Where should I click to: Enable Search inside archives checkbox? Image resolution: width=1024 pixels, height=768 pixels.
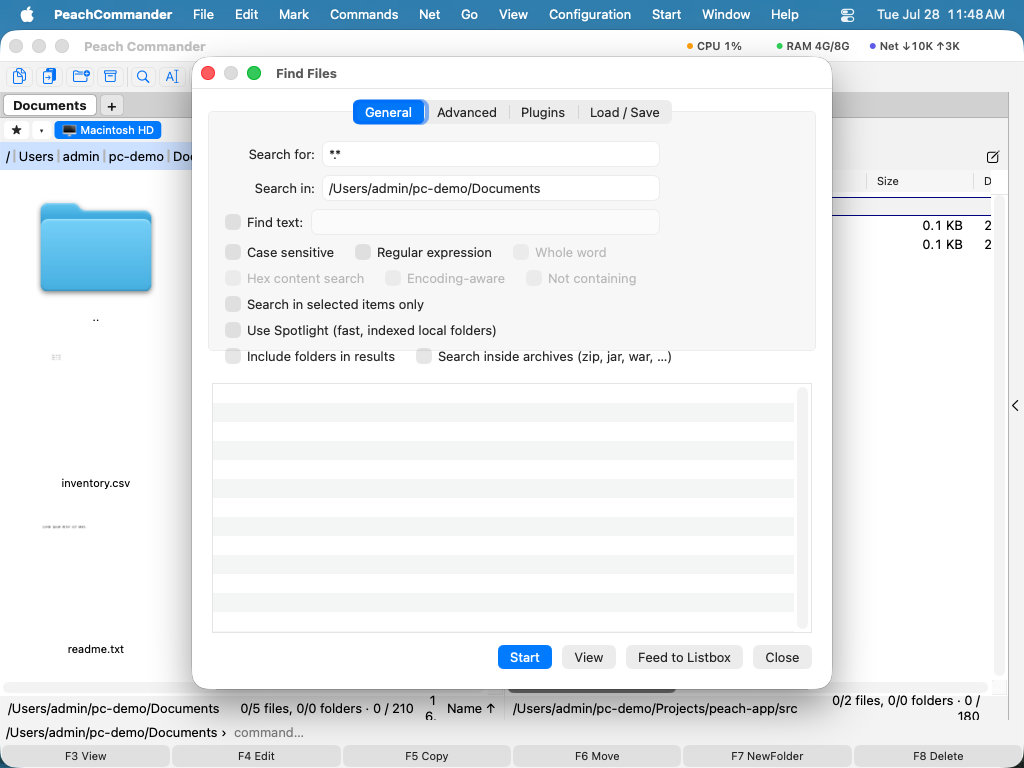[424, 357]
